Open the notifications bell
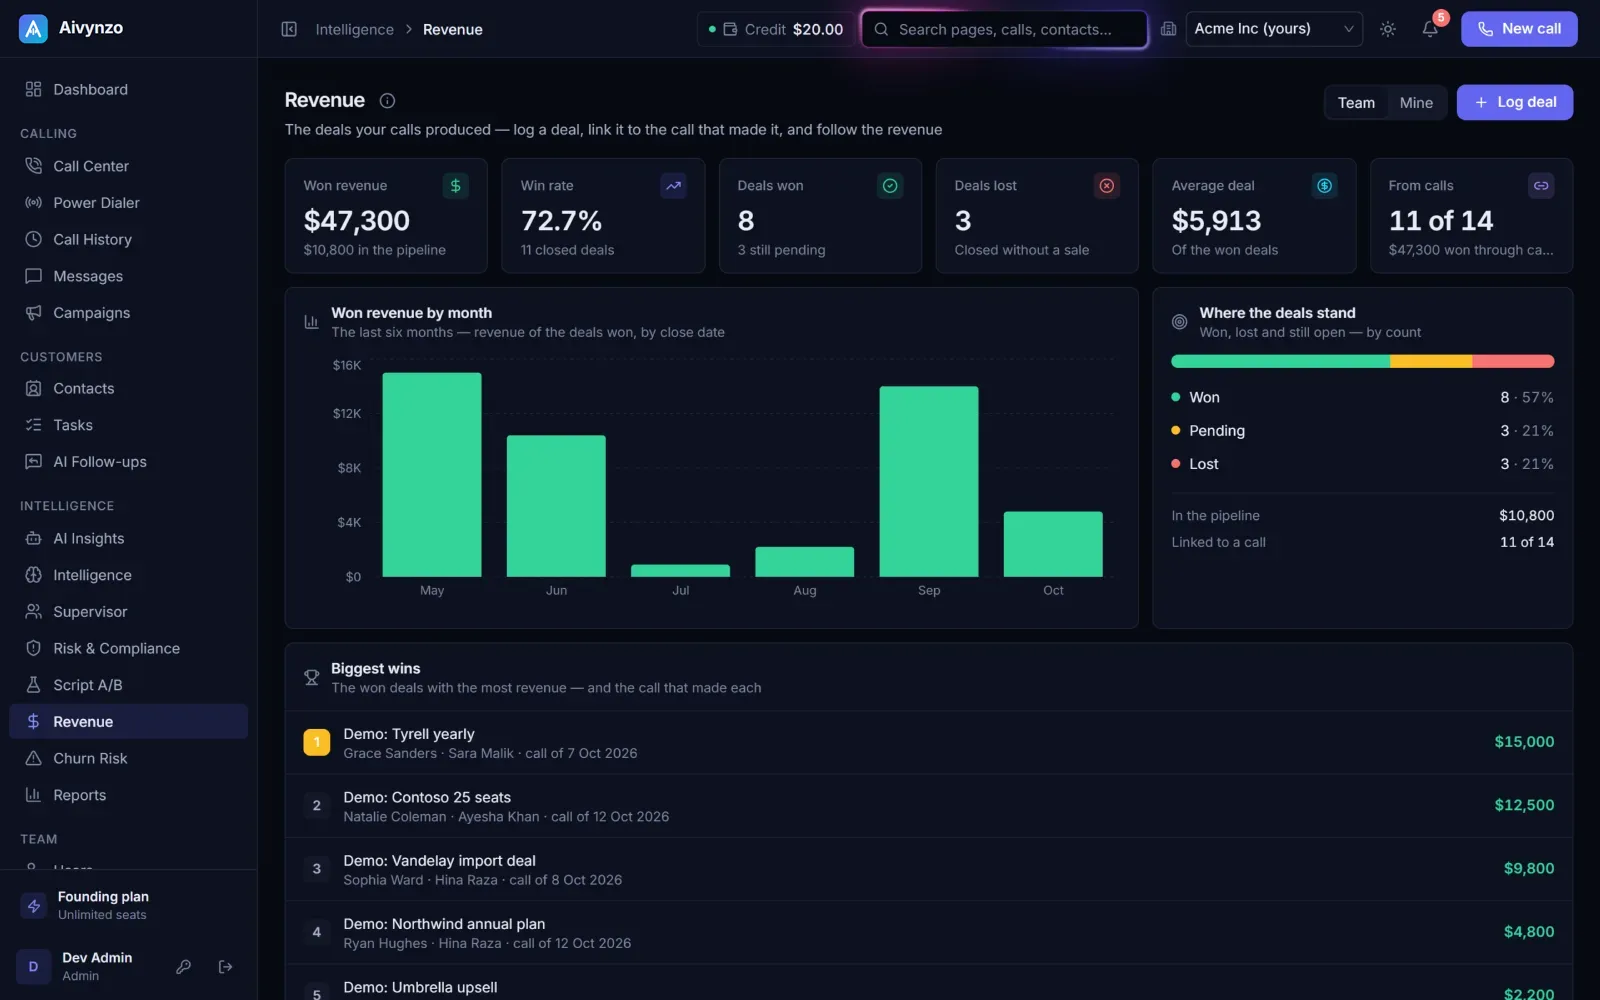This screenshot has width=1600, height=1000. 1430,29
